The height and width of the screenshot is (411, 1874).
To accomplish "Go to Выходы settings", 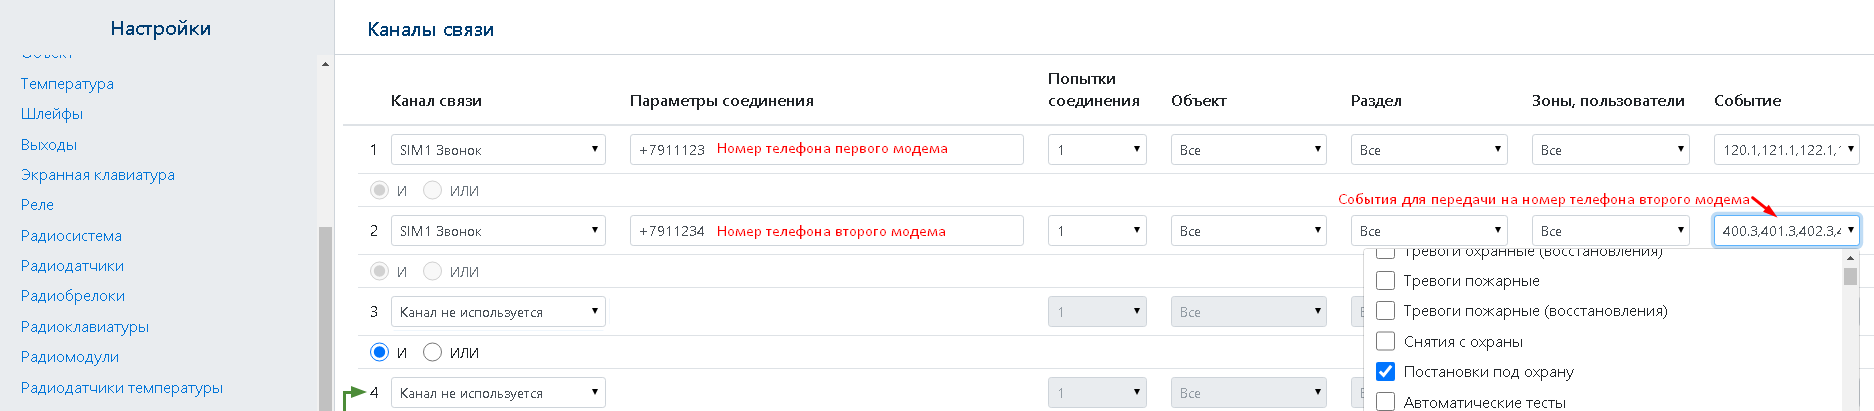I will 49,145.
